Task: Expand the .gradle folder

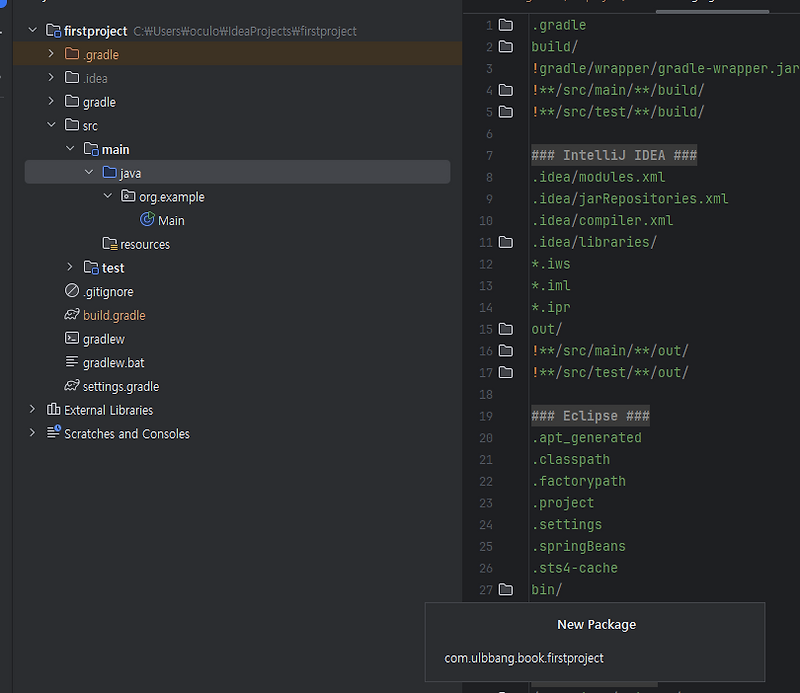Action: [52, 55]
